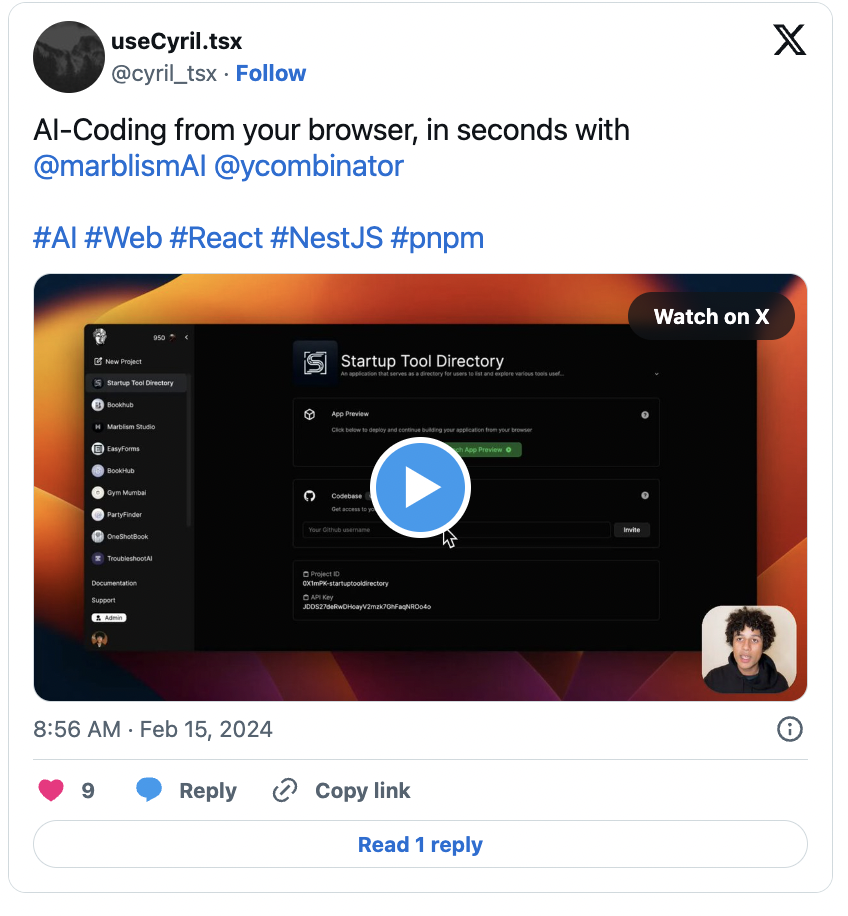Click the Copy link text

363,790
